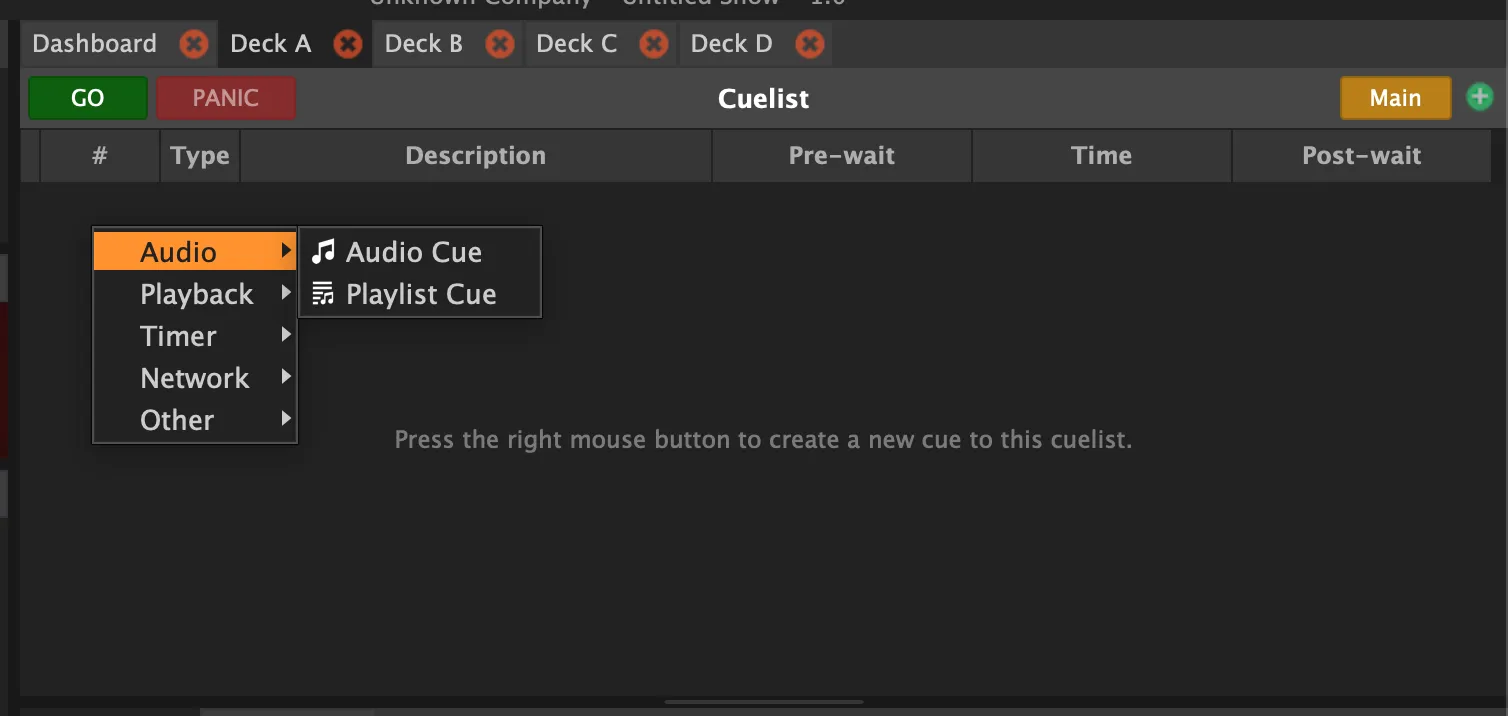Click the # column header

click(x=100, y=156)
